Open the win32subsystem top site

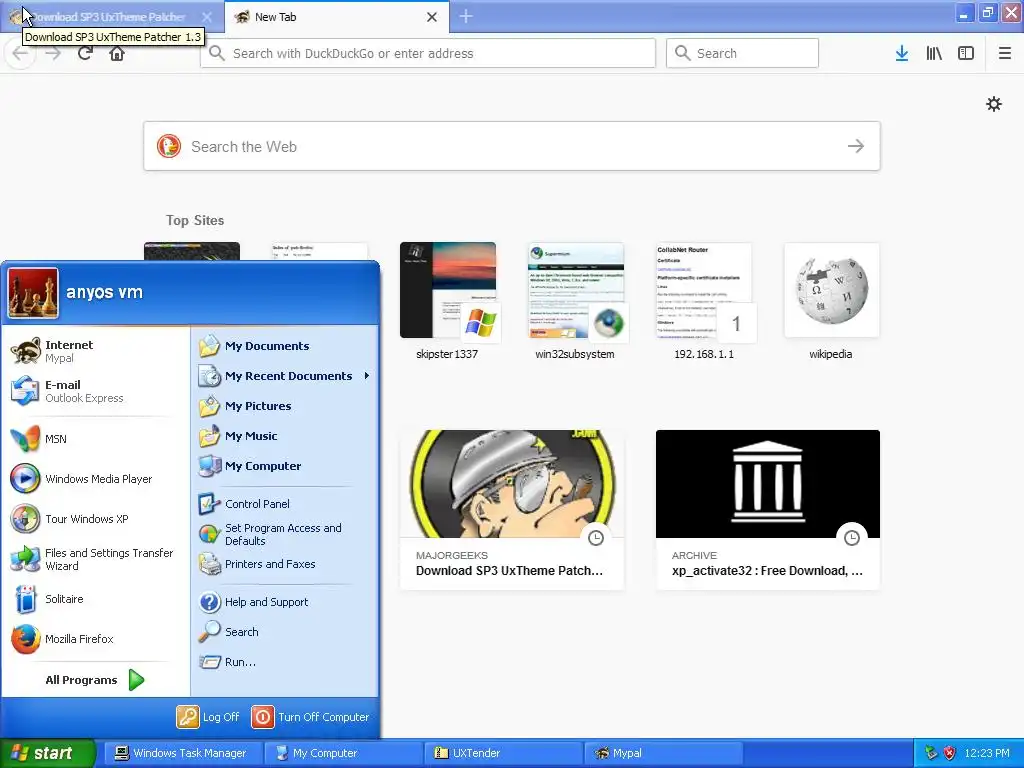click(x=575, y=302)
